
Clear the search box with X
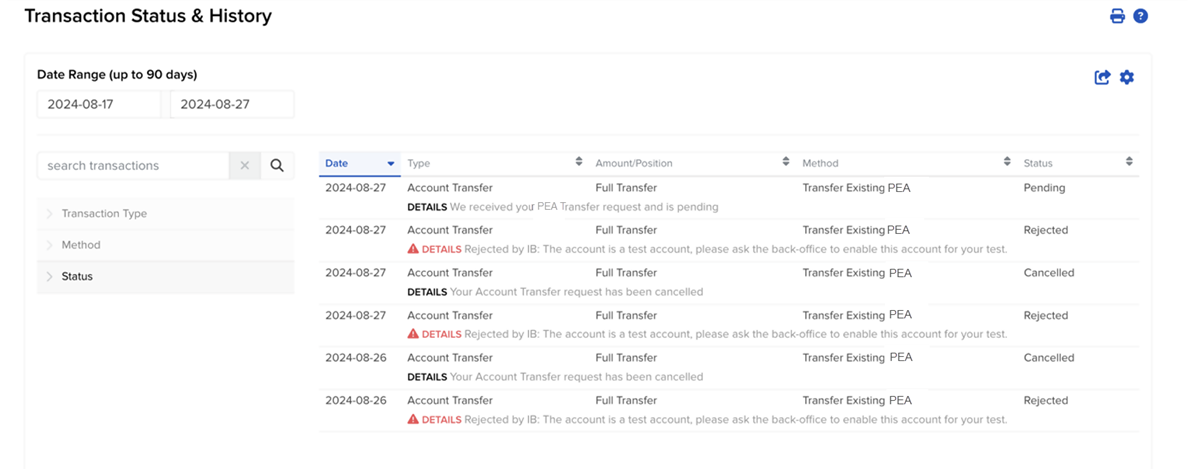click(245, 166)
